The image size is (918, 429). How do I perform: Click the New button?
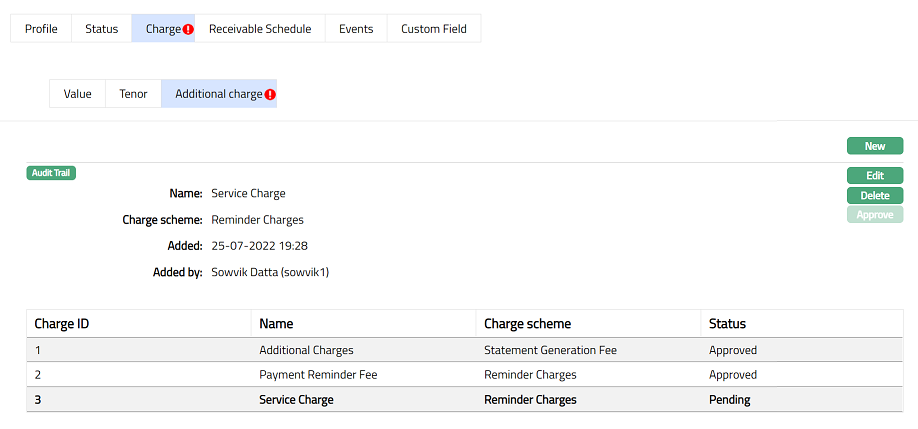point(875,146)
